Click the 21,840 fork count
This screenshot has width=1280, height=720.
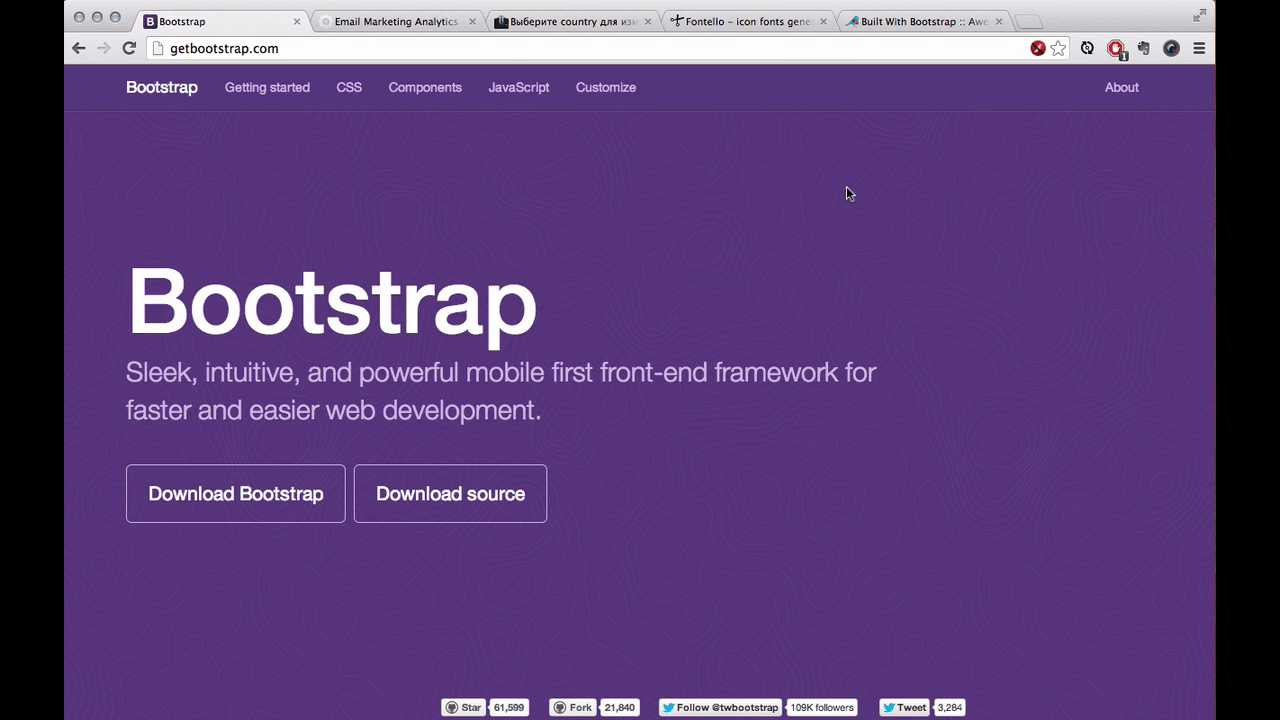coord(620,707)
